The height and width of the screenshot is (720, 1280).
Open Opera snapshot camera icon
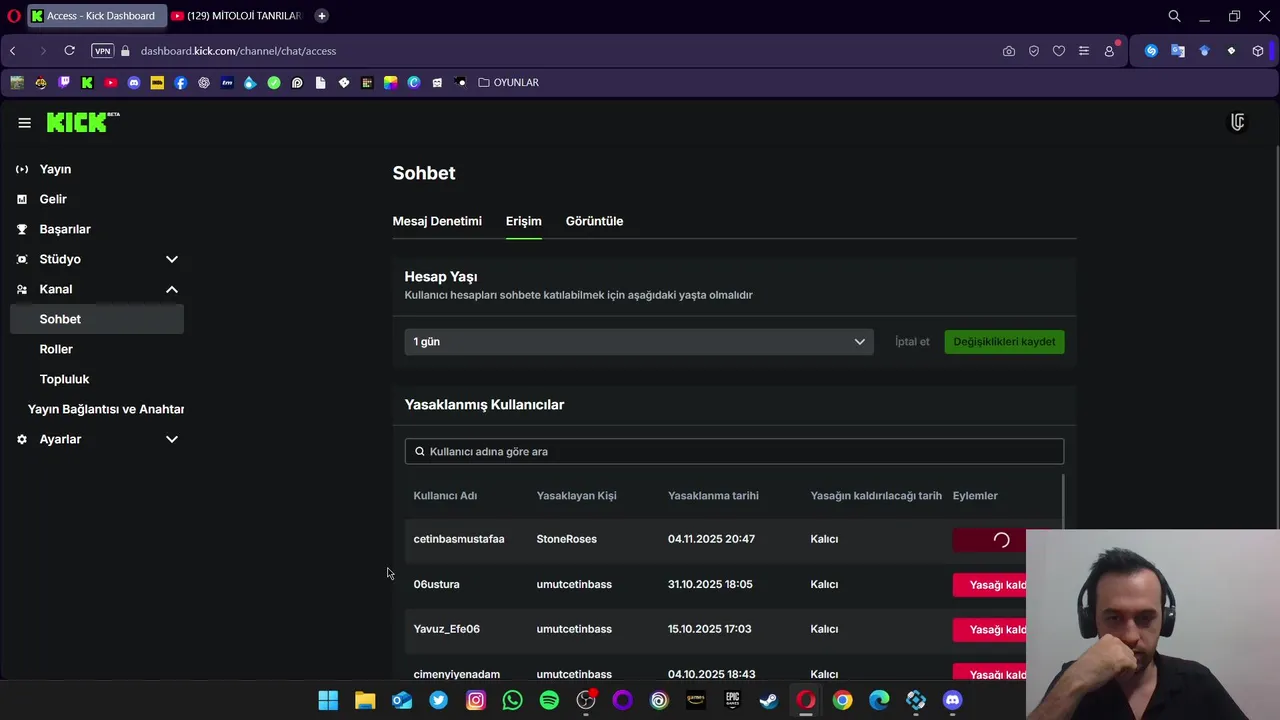(x=1009, y=51)
